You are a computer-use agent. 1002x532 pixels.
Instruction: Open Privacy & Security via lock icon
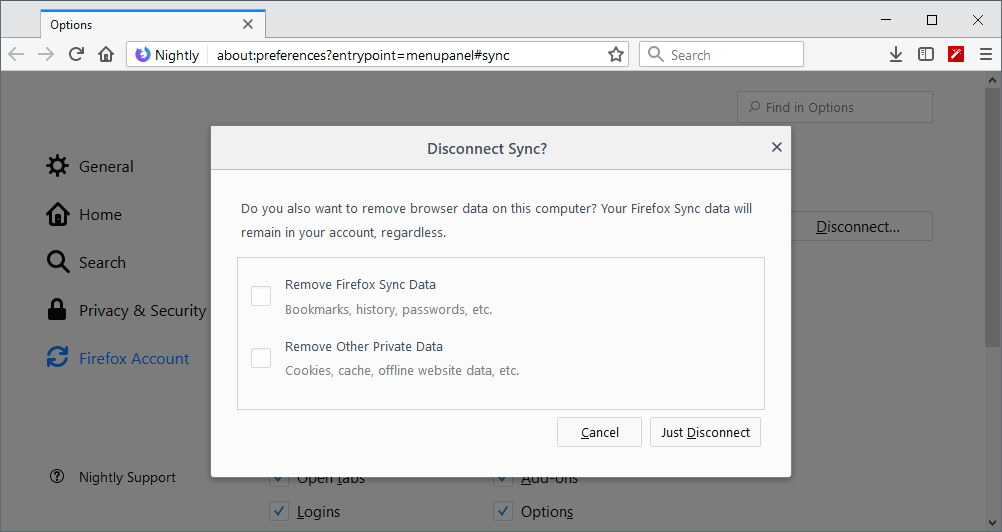tap(57, 310)
